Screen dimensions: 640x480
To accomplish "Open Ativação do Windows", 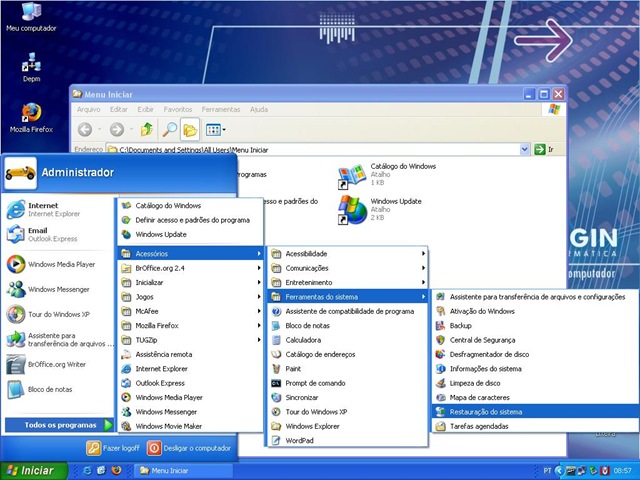I will [x=536, y=311].
